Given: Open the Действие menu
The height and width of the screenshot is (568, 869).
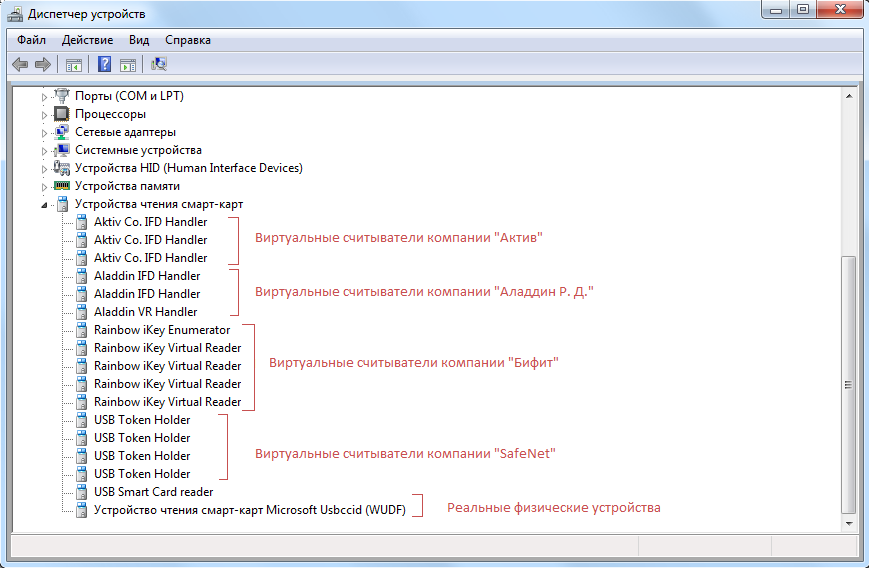Looking at the screenshot, I should (87, 40).
